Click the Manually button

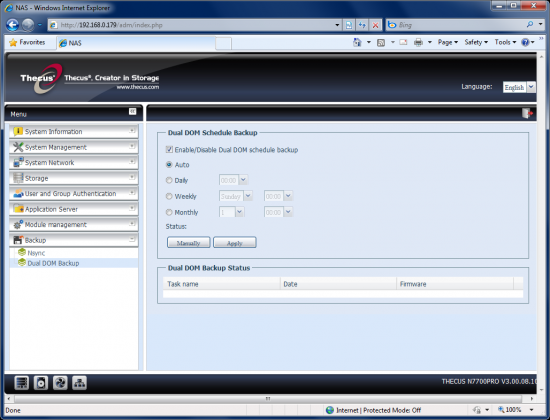pyautogui.click(x=189, y=242)
